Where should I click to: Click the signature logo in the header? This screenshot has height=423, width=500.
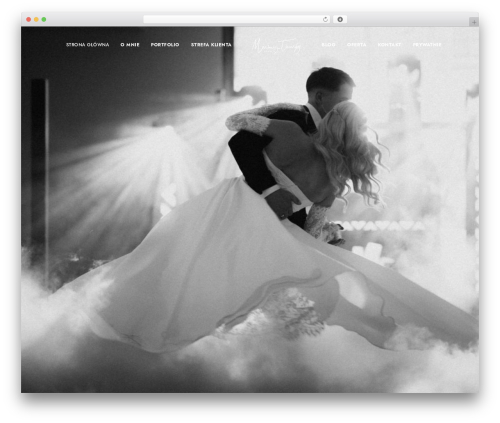point(277,46)
